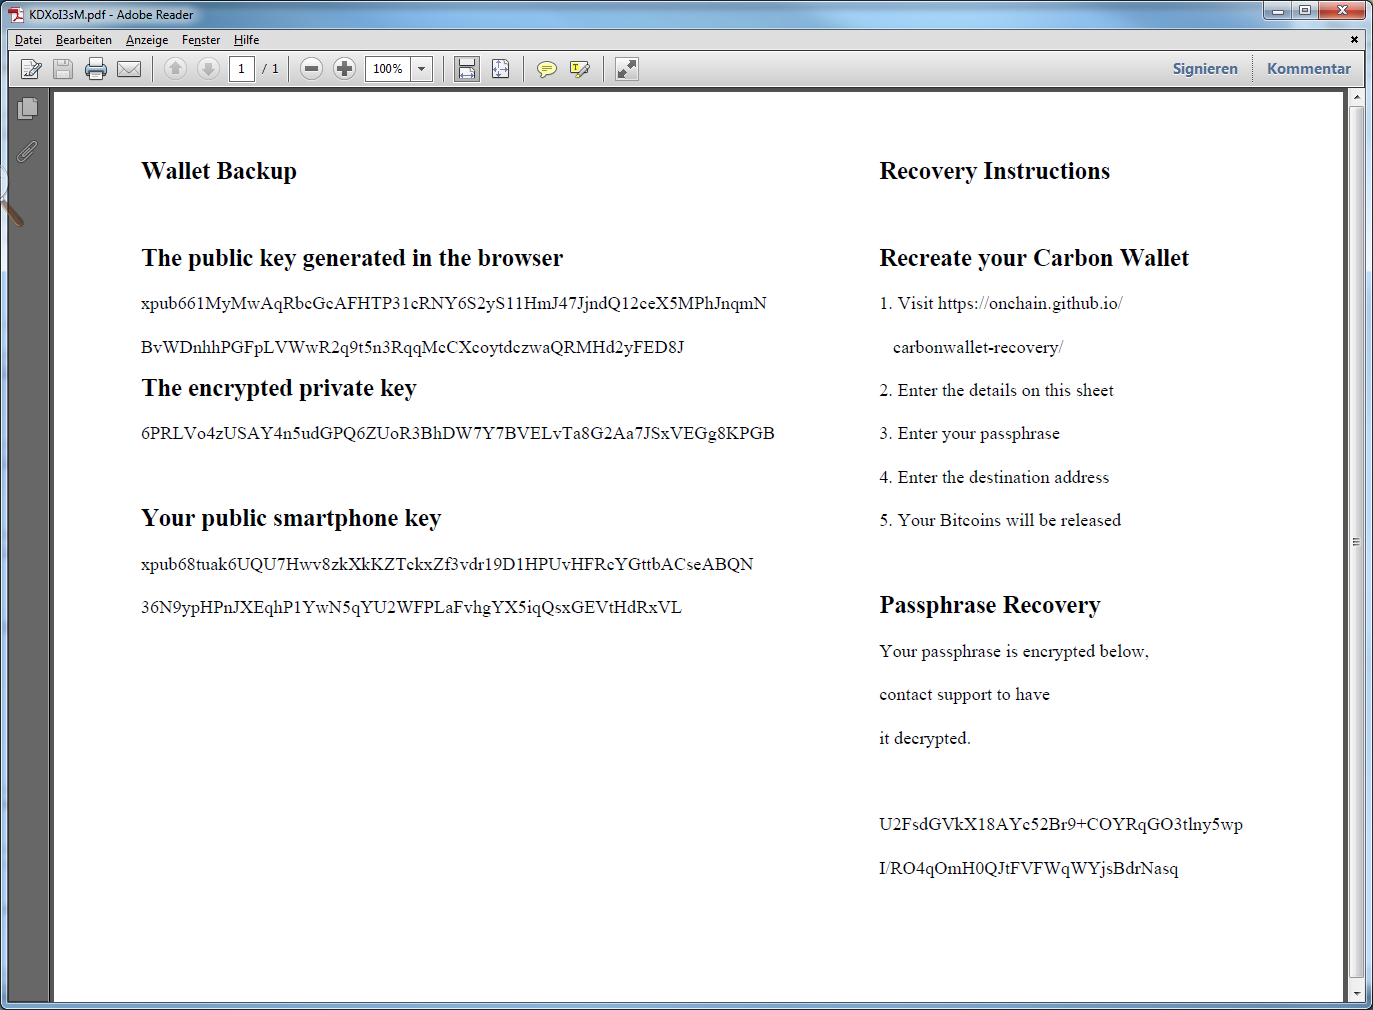This screenshot has height=1010, width=1373.
Task: Add a sticky note comment
Action: click(x=546, y=69)
